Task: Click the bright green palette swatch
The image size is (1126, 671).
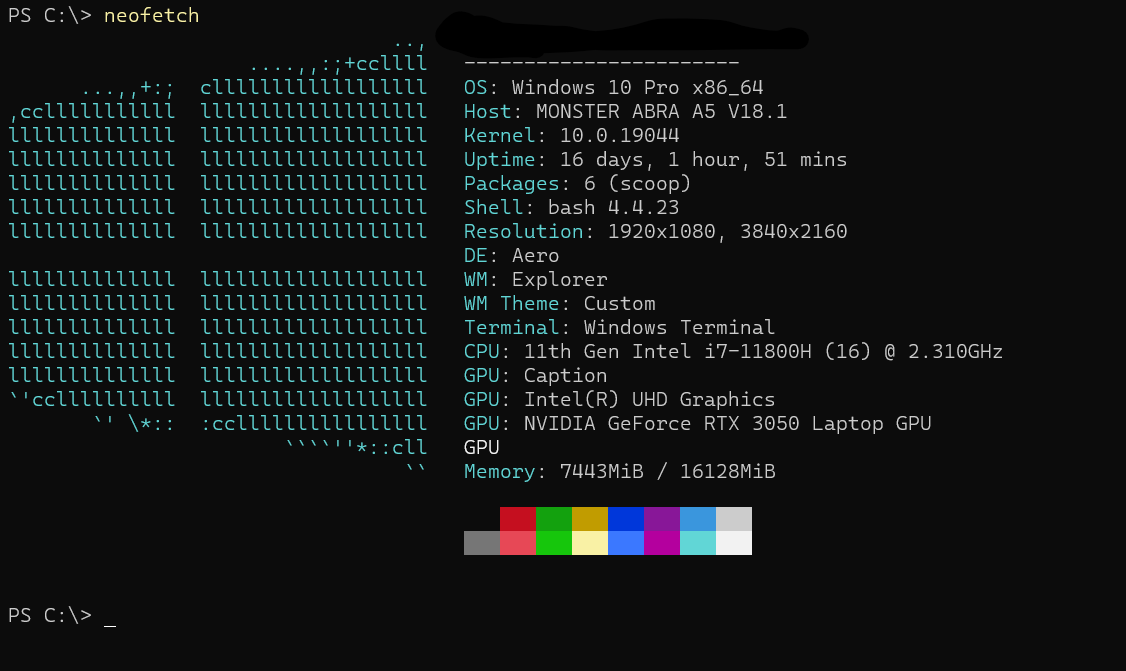Action: tap(554, 543)
